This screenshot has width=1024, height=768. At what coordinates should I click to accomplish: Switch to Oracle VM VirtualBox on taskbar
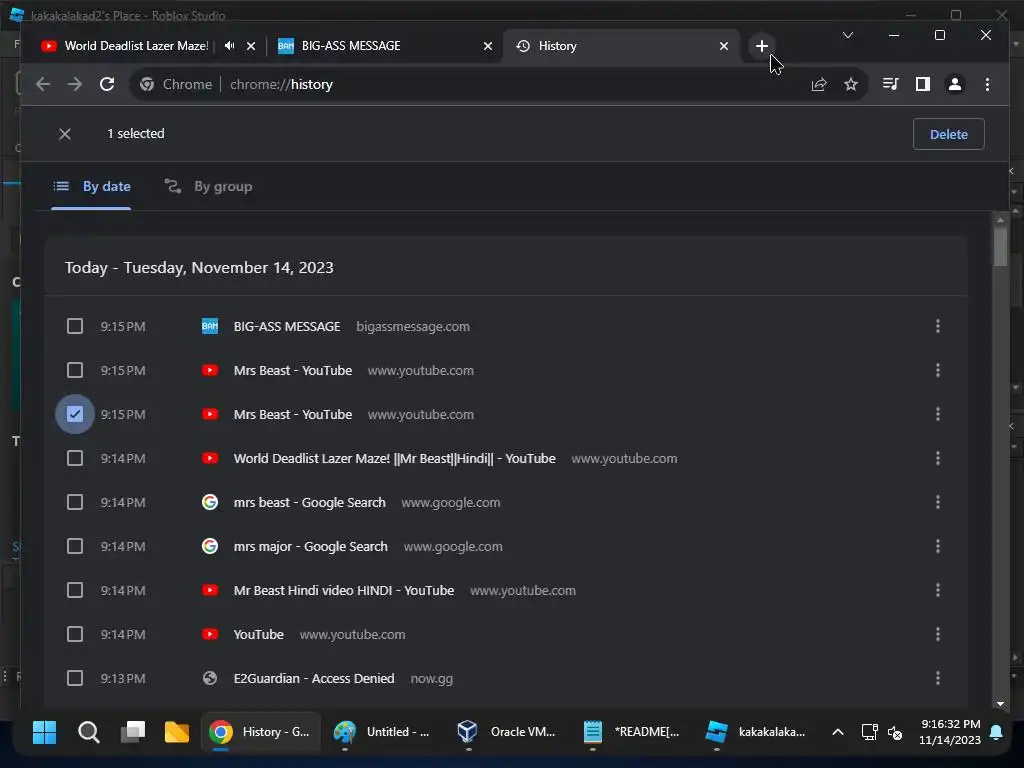click(507, 732)
